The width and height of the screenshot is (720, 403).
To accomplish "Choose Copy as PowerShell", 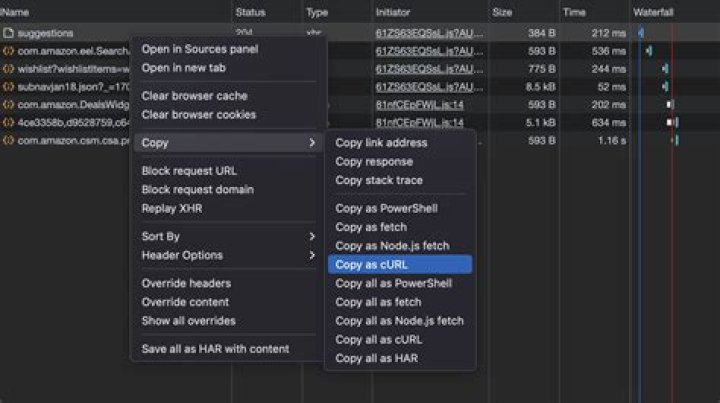I will click(386, 208).
